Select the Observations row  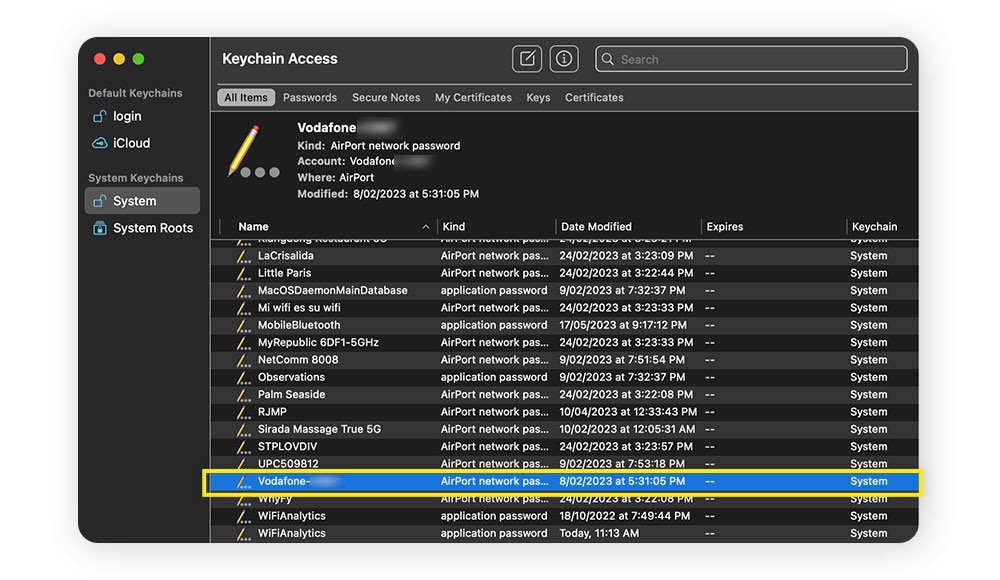click(564, 377)
